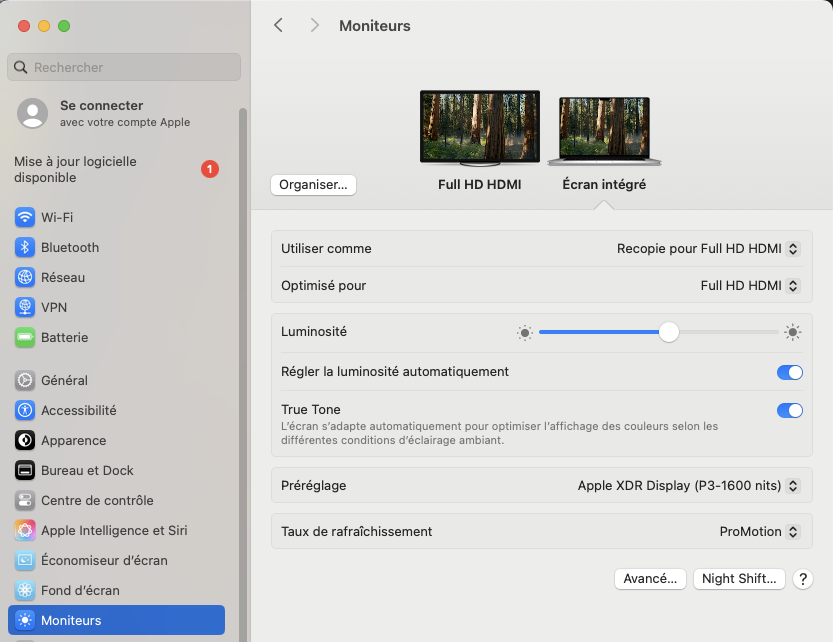
Task: Open Économiseur d'écran section
Action: (104, 560)
